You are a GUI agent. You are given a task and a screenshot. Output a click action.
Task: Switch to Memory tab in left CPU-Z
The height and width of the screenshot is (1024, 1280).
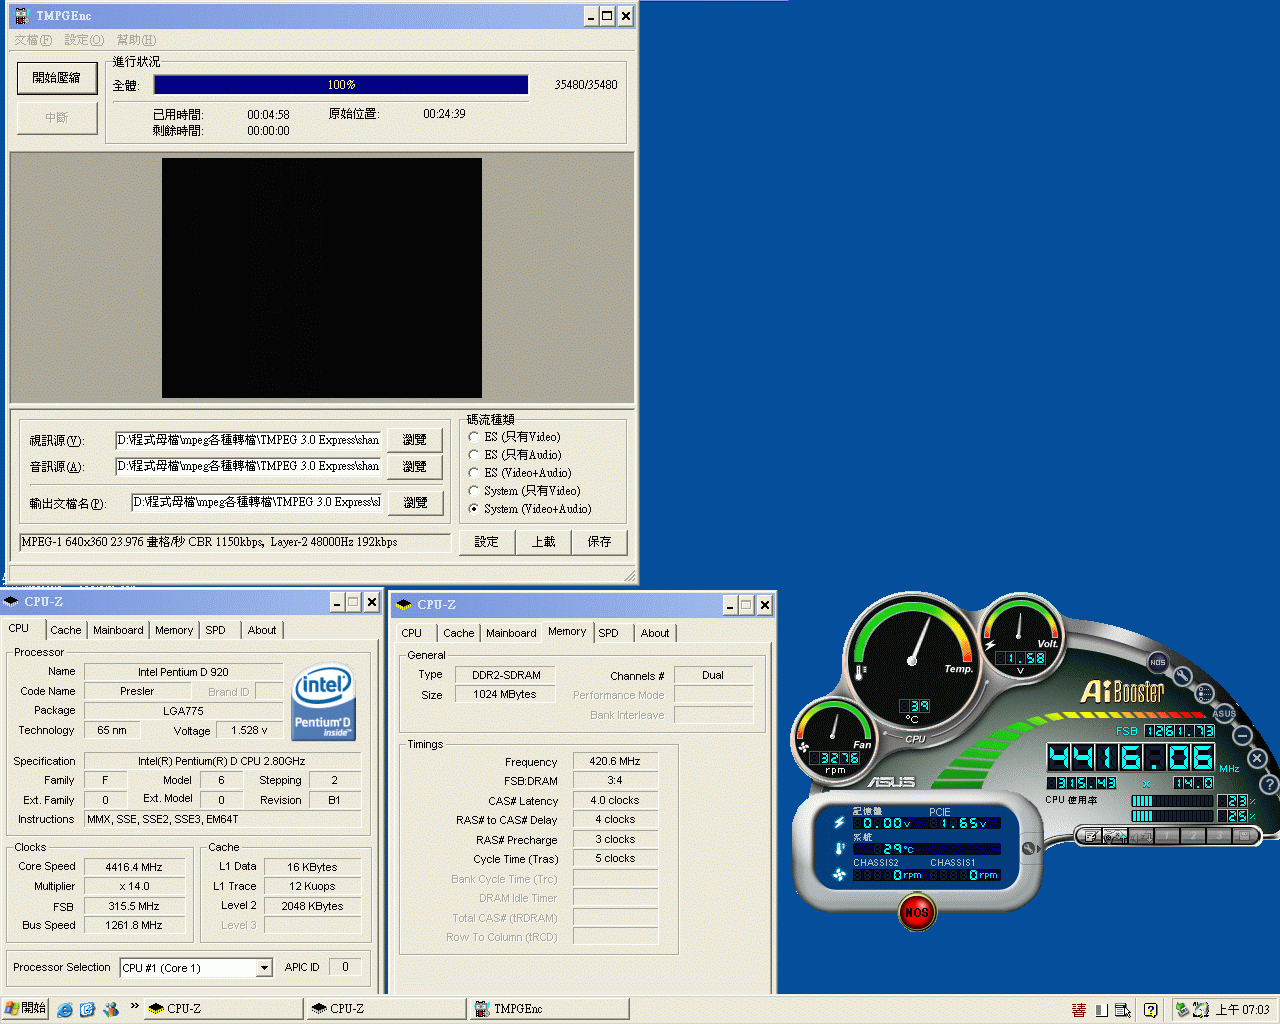[x=174, y=630]
